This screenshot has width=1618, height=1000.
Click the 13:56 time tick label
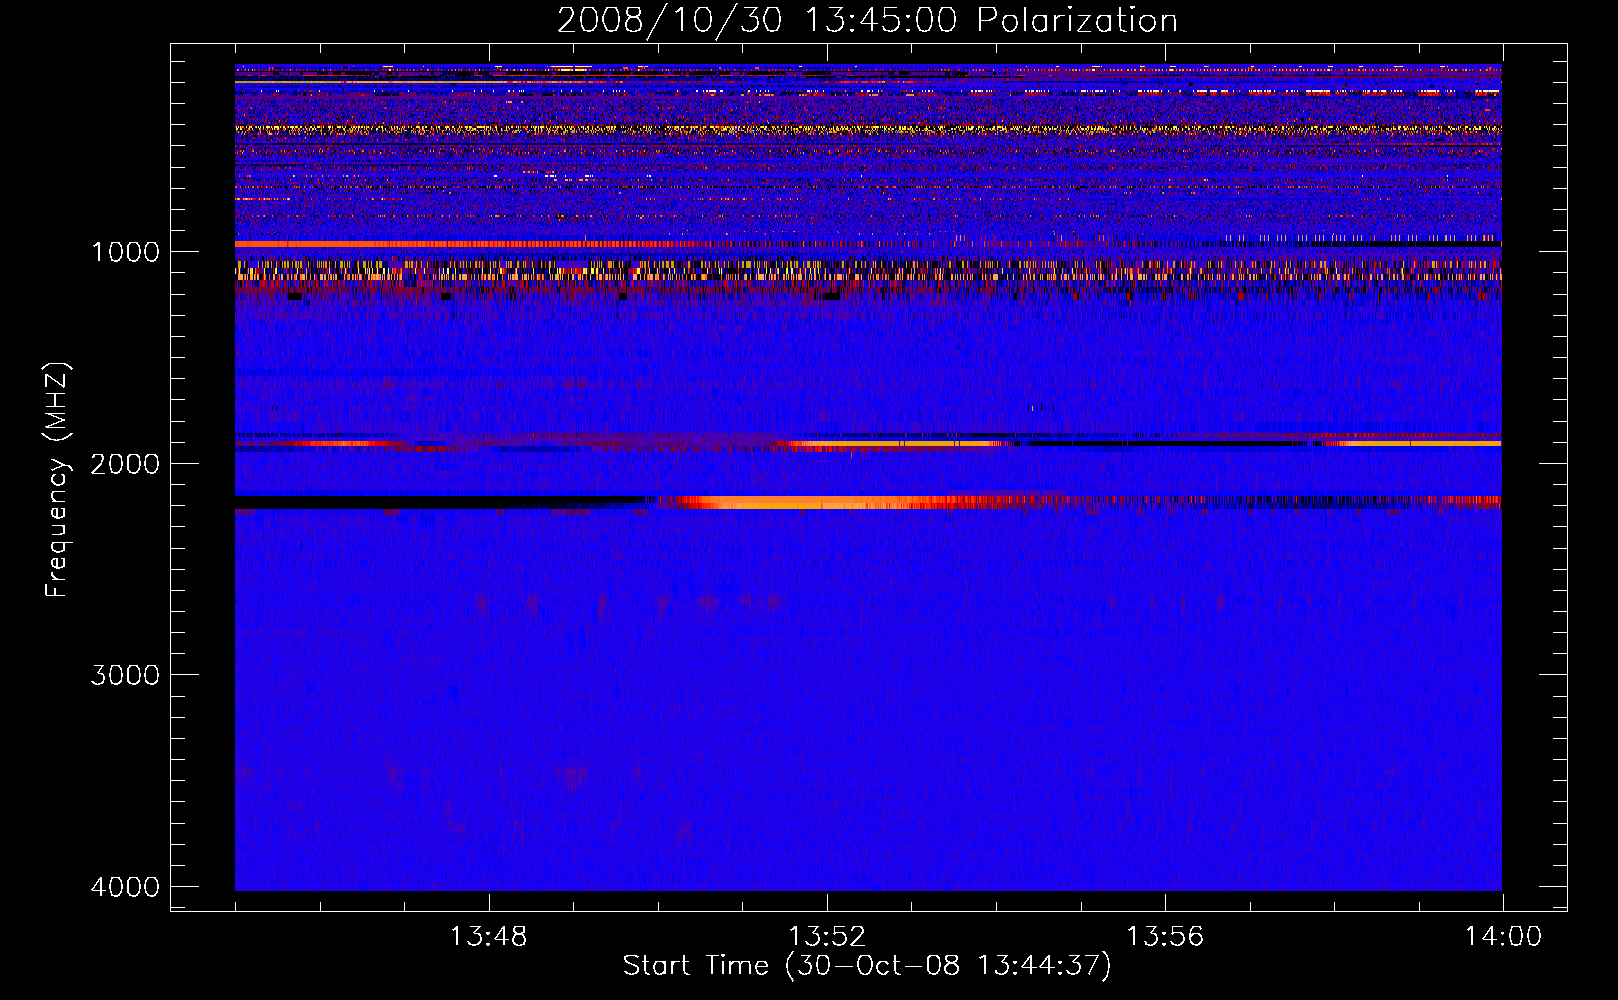pyautogui.click(x=1165, y=937)
